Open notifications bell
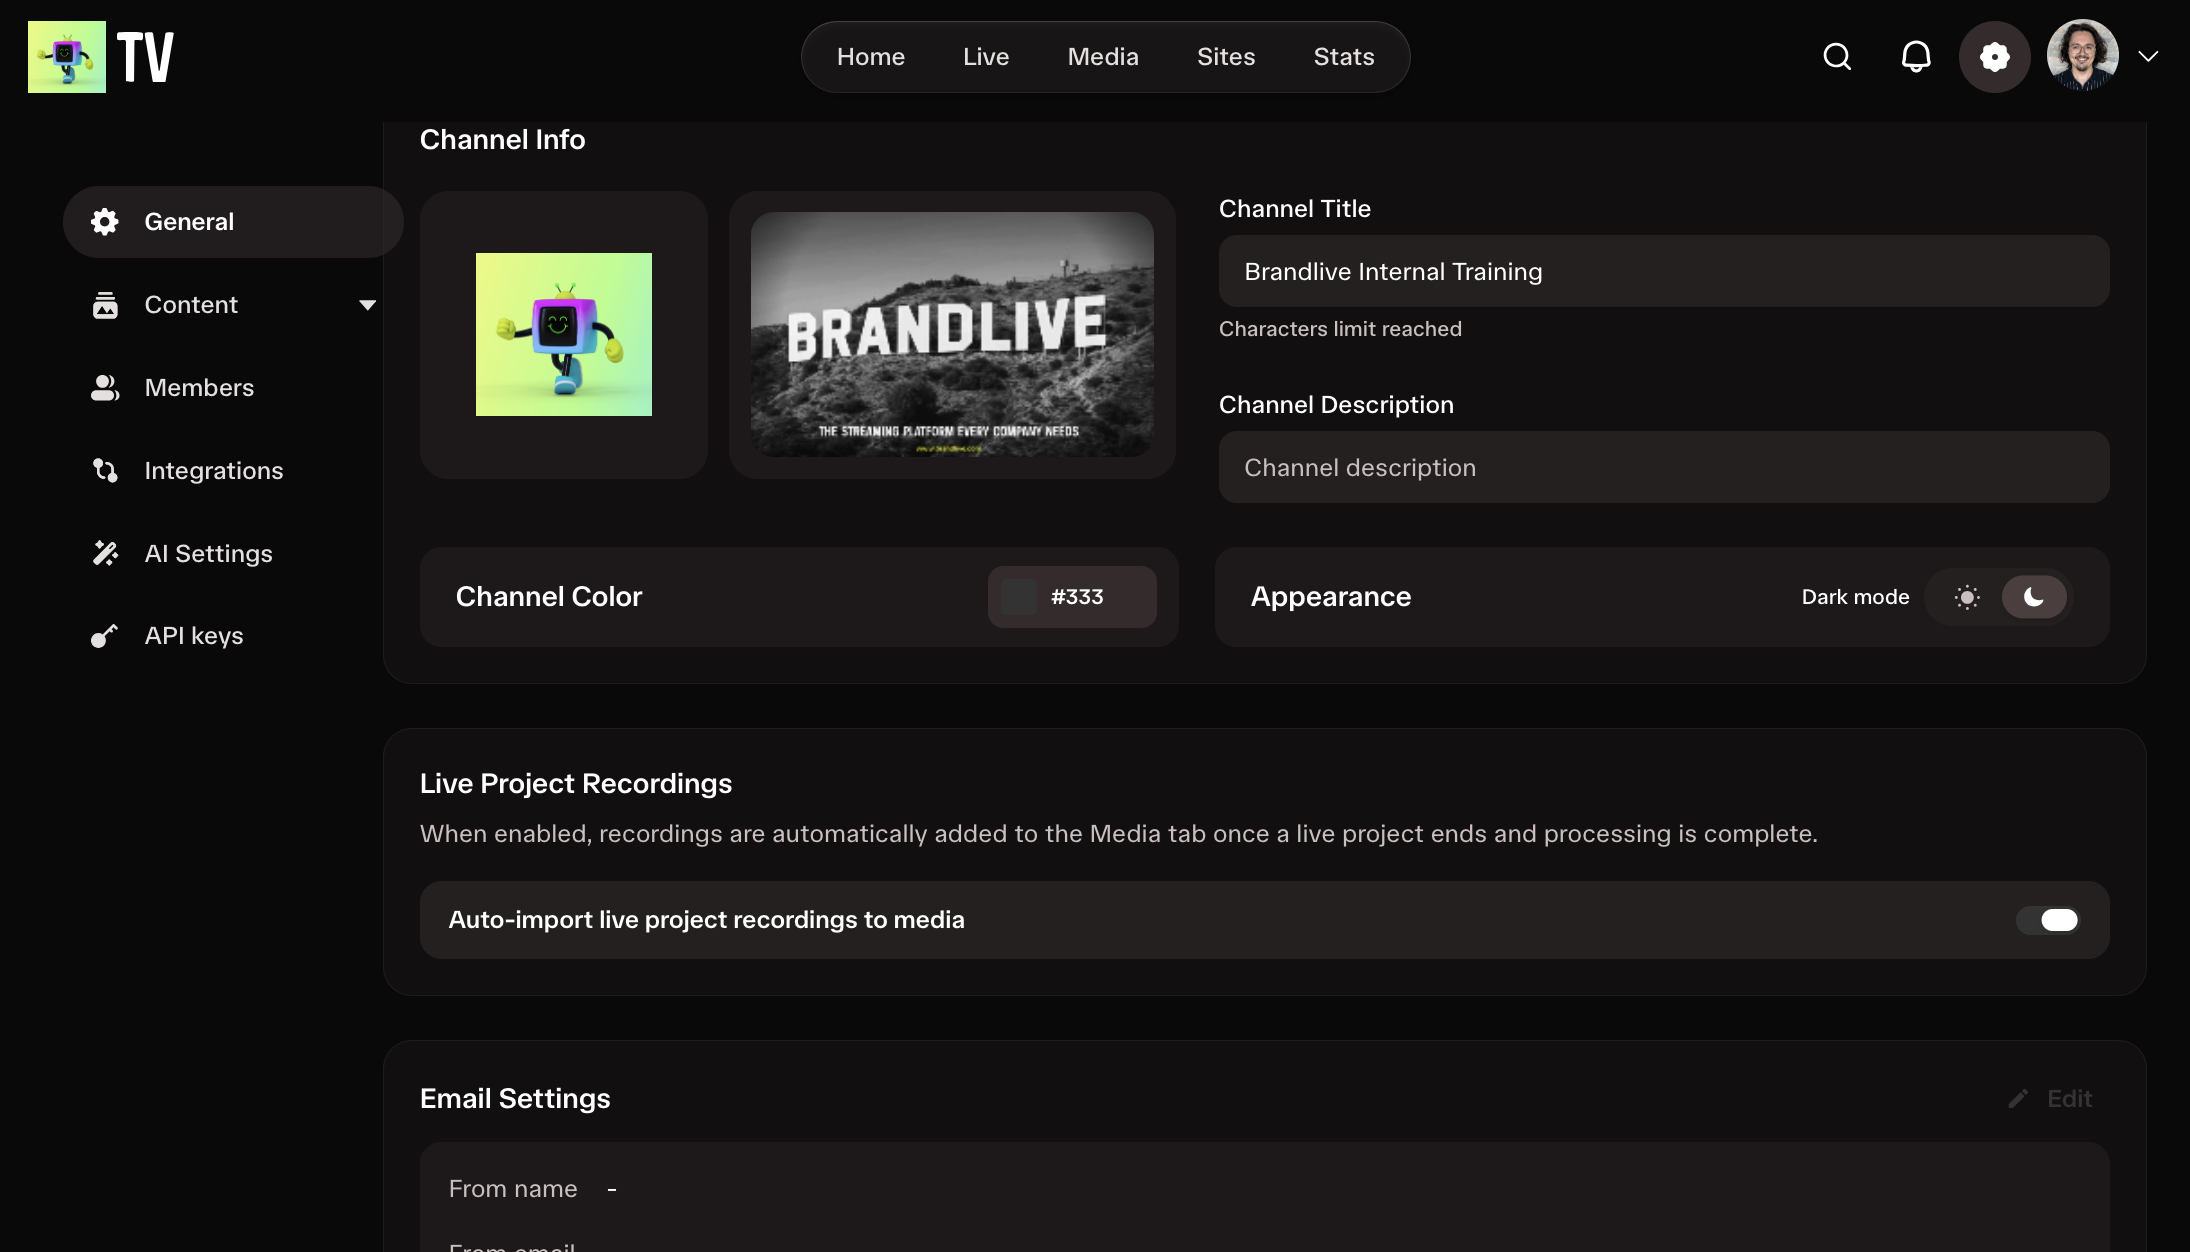The height and width of the screenshot is (1252, 2190). click(x=1915, y=57)
